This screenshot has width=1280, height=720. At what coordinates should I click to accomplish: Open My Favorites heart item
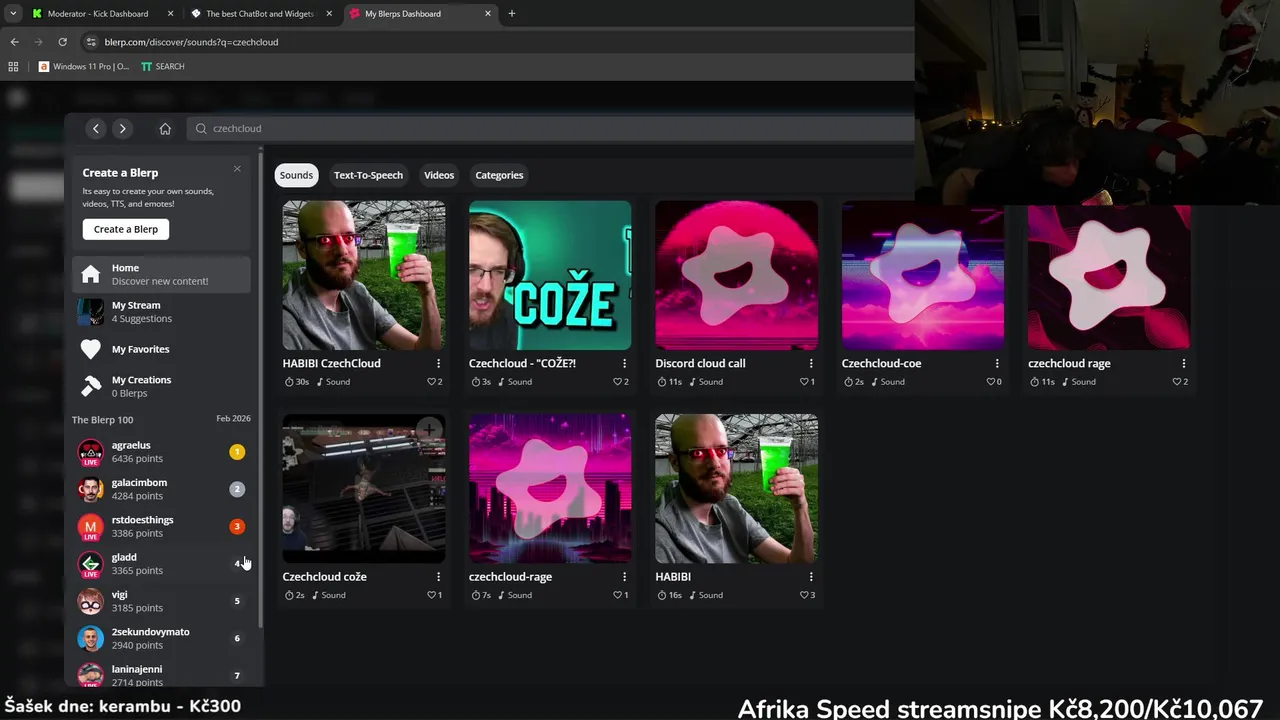pos(161,349)
